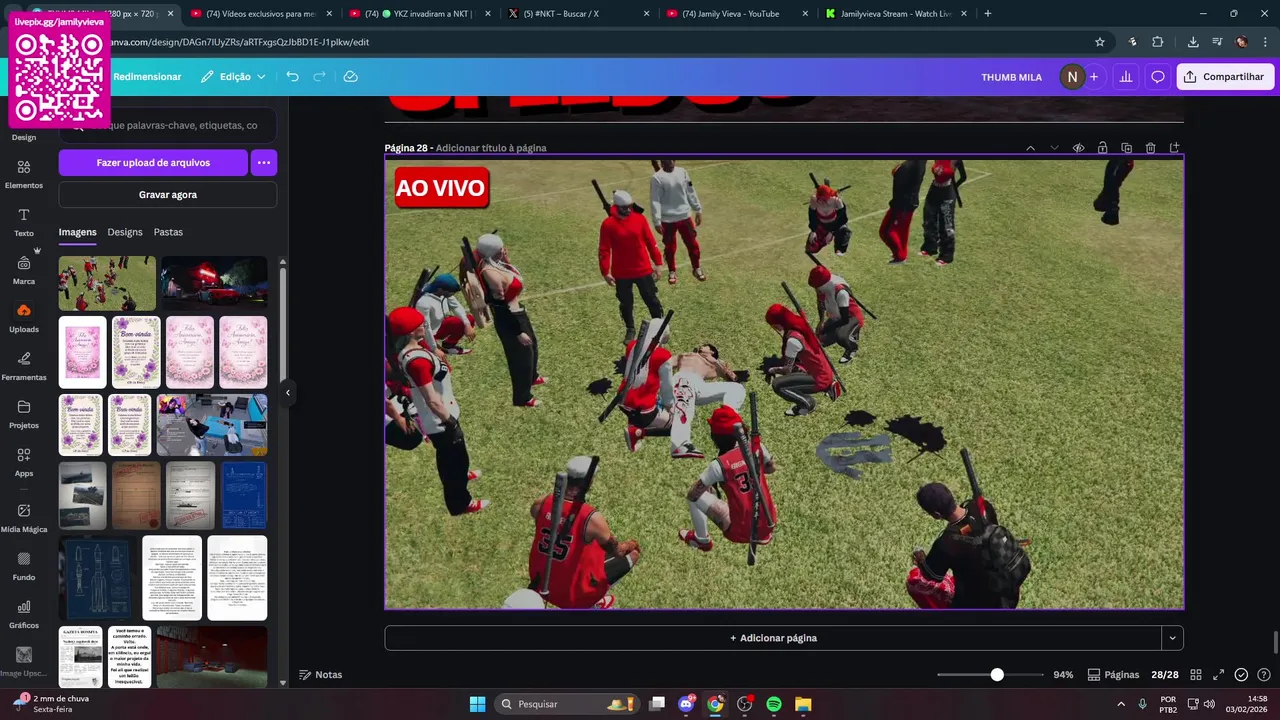Image resolution: width=1280 pixels, height=720 pixels.
Task: Click the Compartilhar button
Action: [x=1225, y=77]
